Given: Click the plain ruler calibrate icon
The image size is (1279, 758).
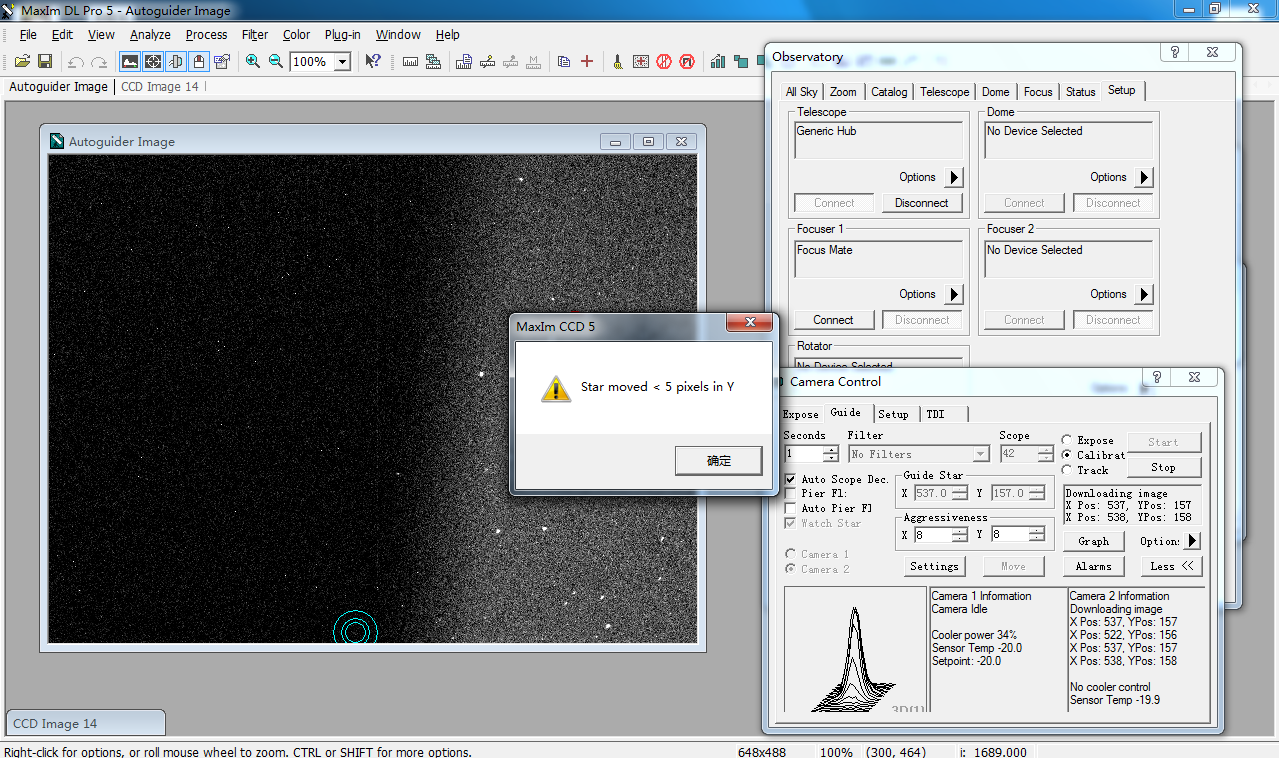Looking at the screenshot, I should (x=410, y=62).
